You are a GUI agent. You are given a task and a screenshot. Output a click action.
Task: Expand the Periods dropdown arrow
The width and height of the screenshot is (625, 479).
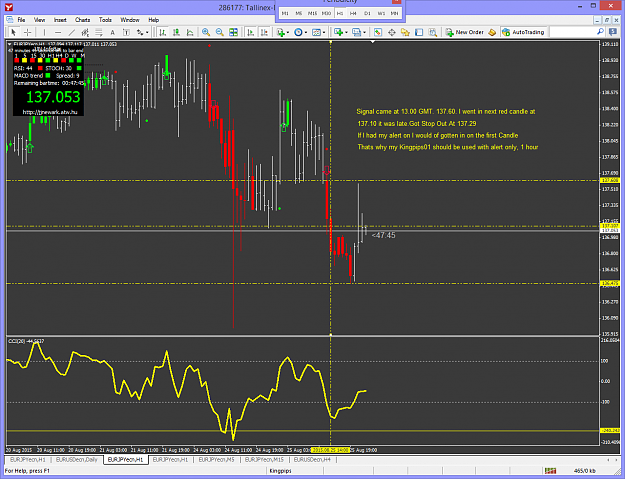pos(306,33)
